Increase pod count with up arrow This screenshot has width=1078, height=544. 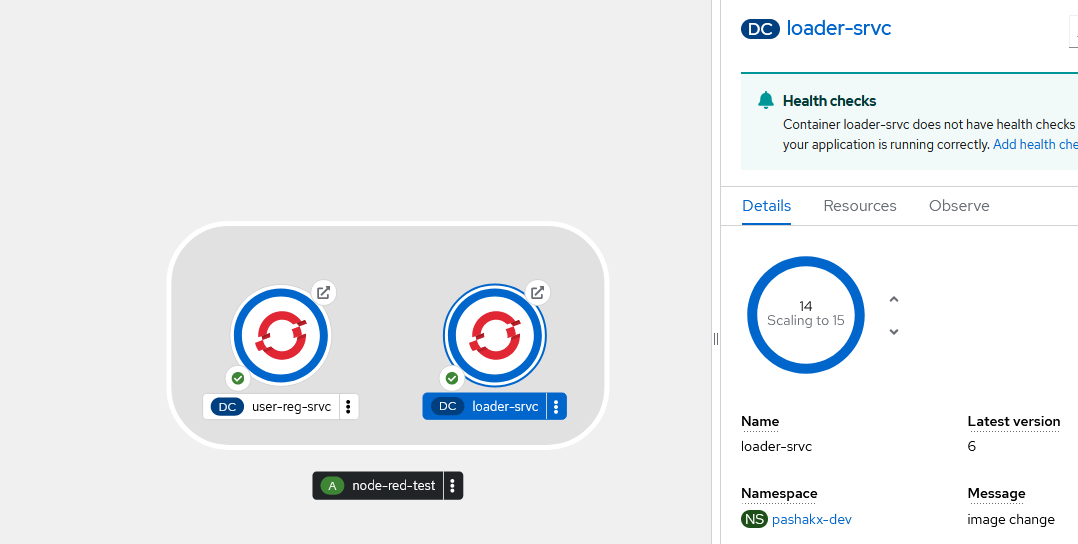894,299
